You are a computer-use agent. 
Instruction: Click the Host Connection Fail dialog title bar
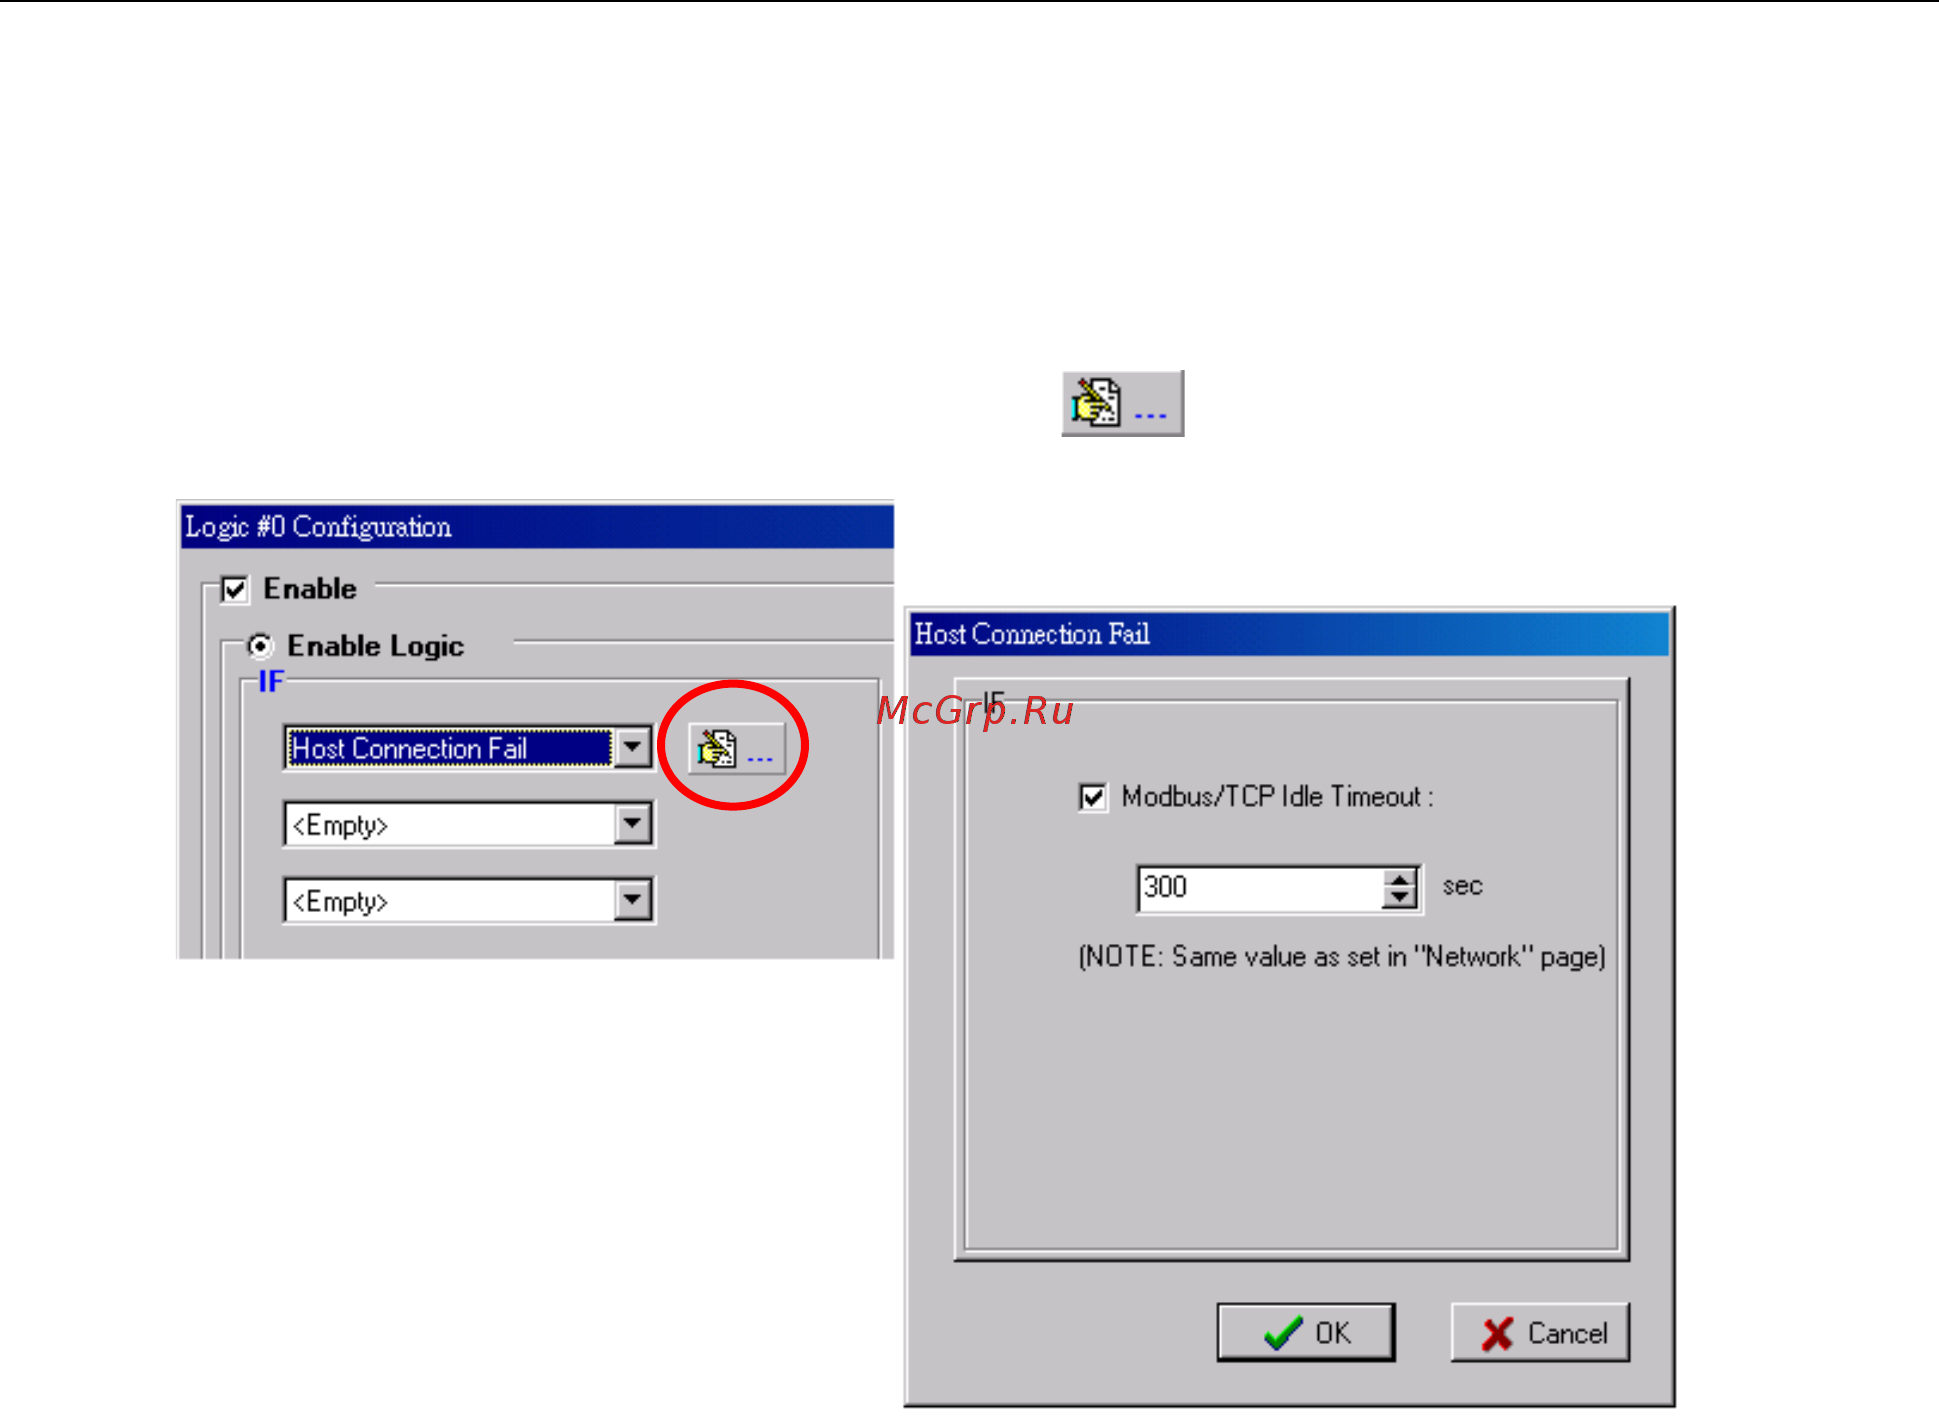[x=1289, y=634]
